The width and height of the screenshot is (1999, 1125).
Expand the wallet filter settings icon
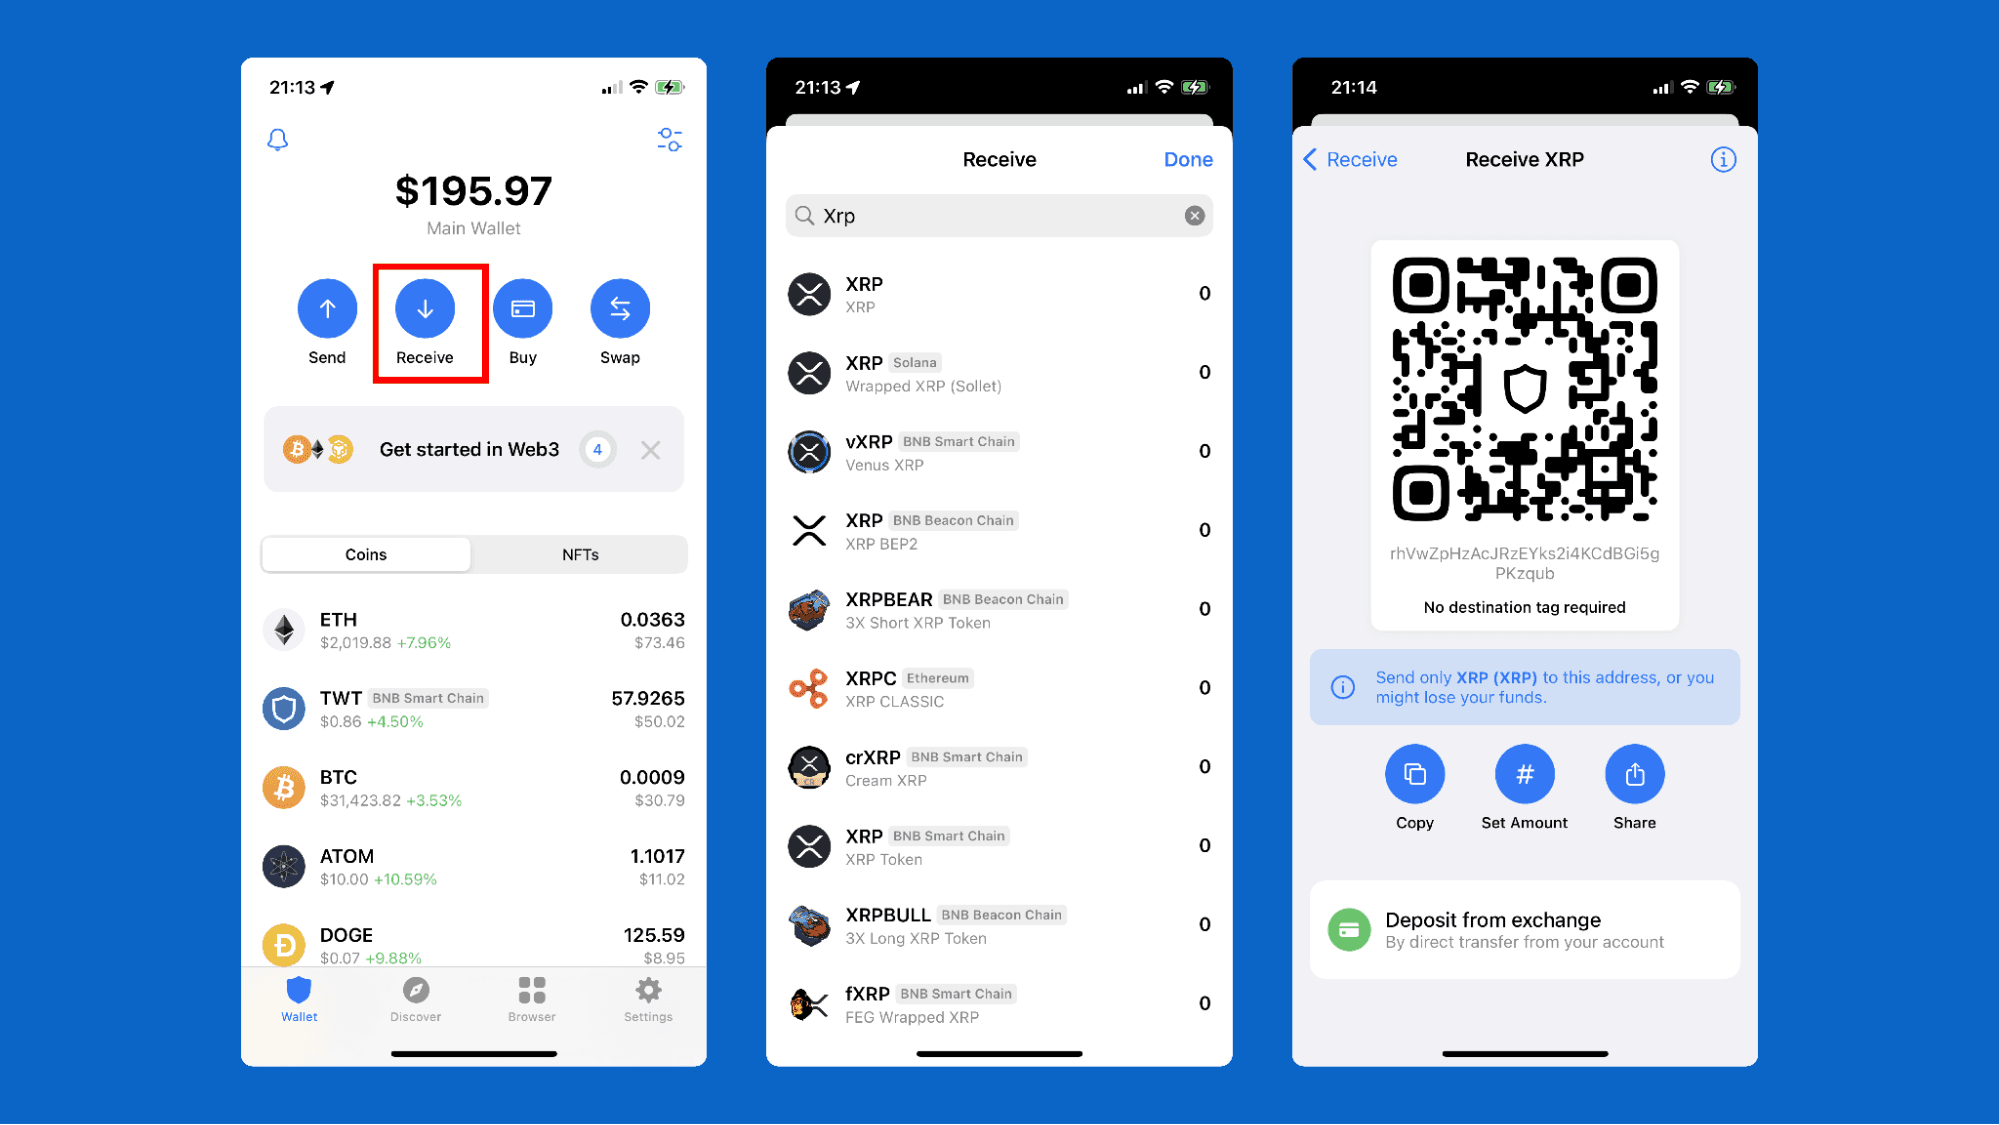click(x=671, y=139)
